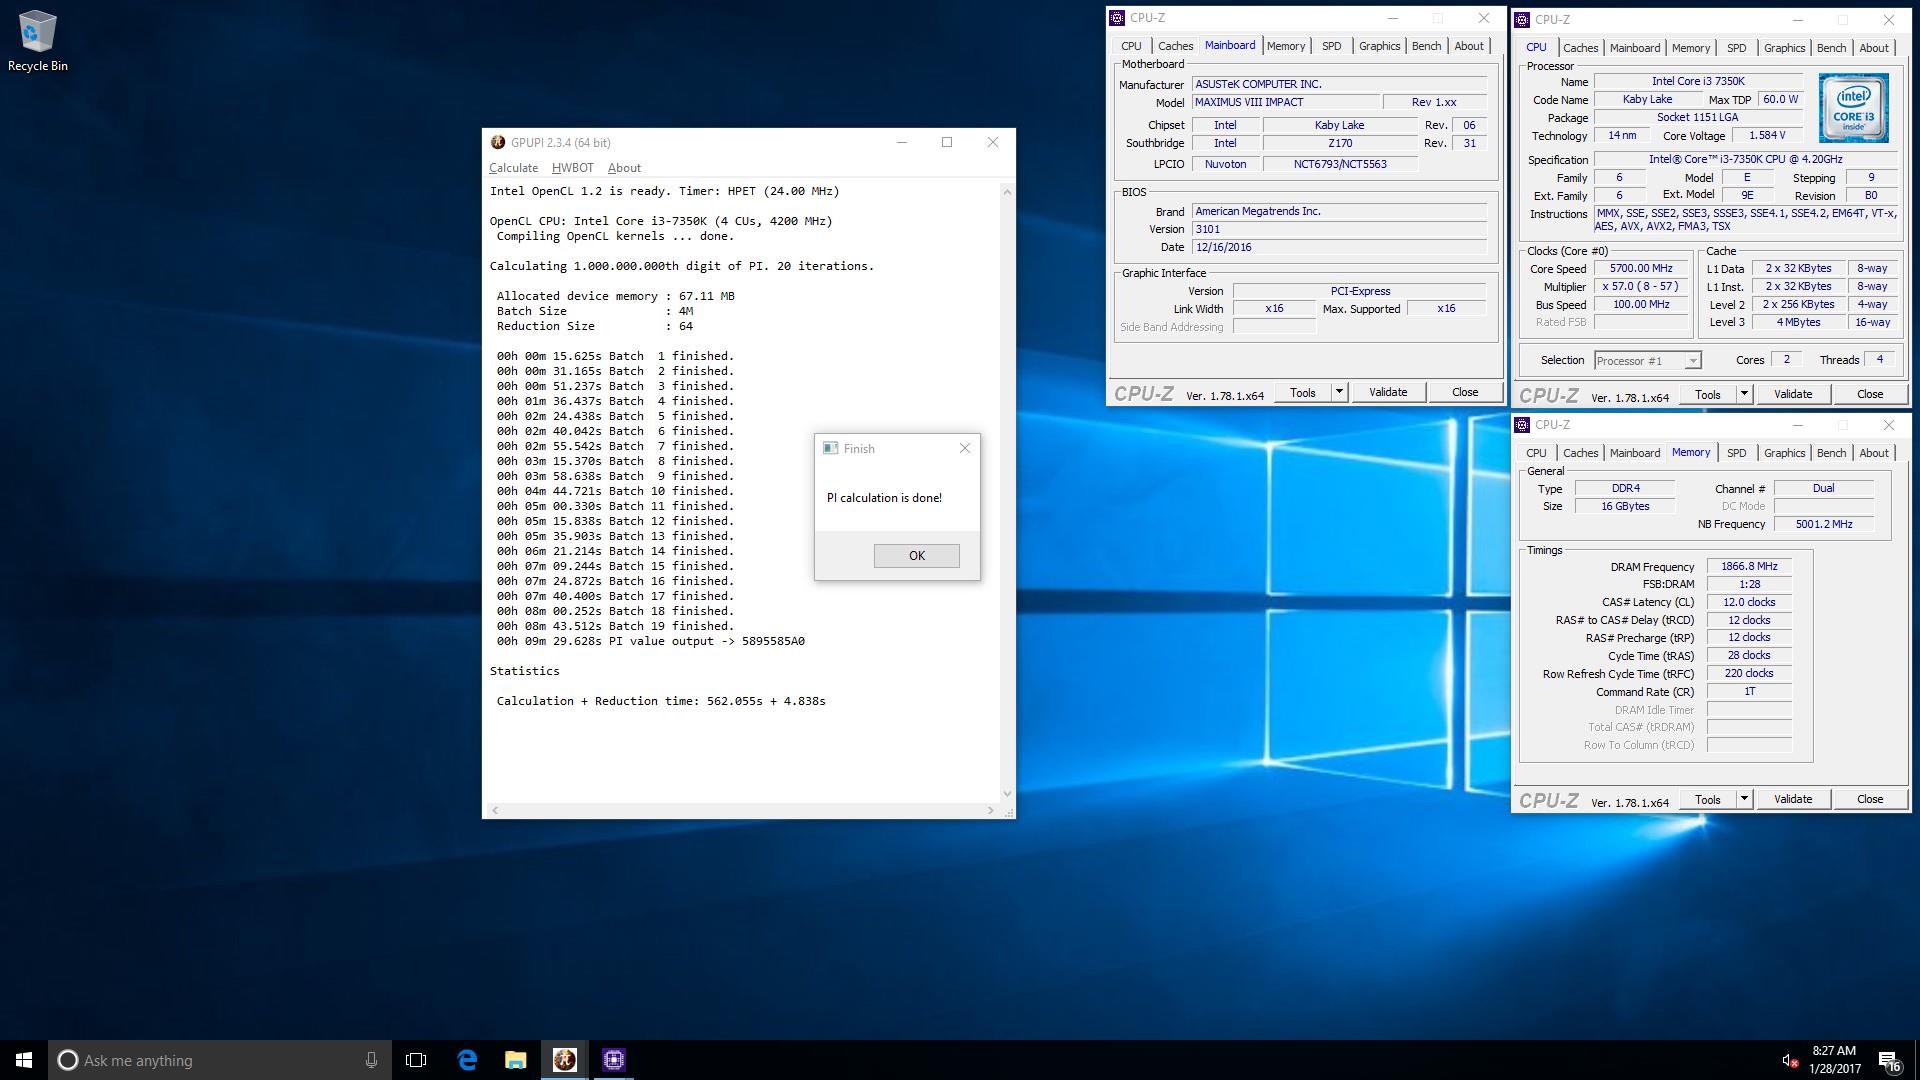Click the Cortana microphone icon
The height and width of the screenshot is (1080, 1920).
(x=371, y=1060)
